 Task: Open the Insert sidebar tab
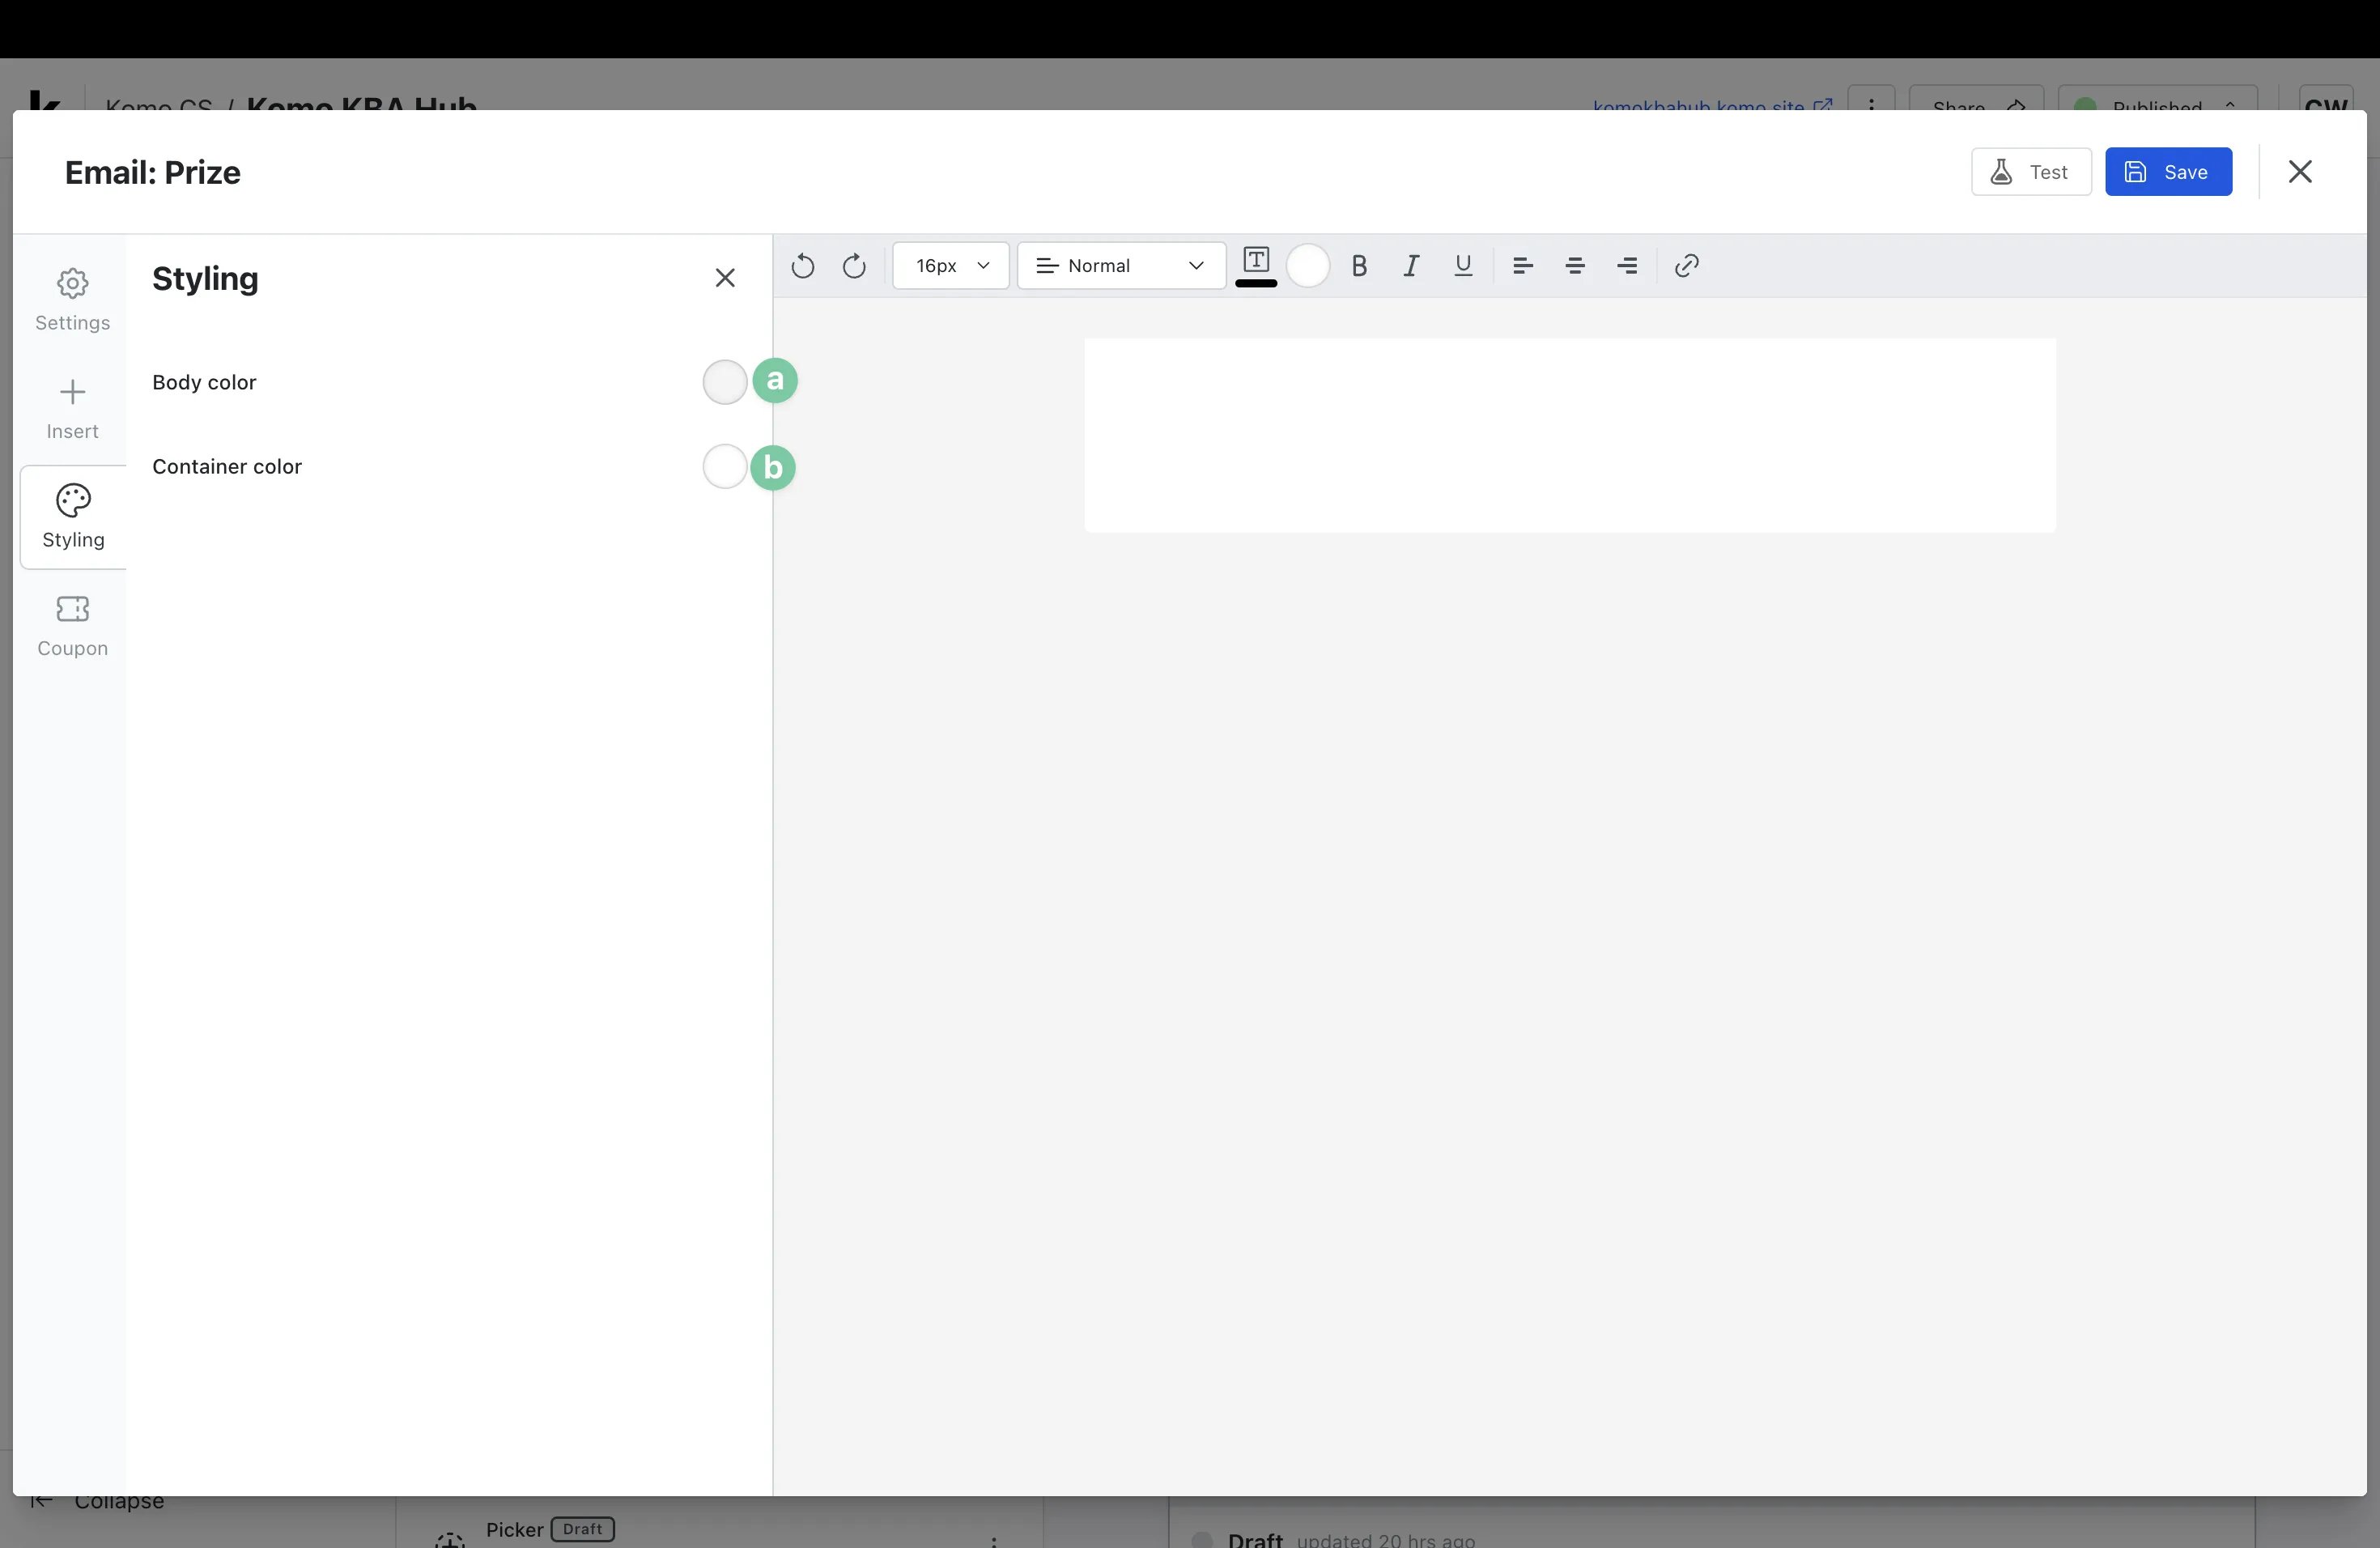click(73, 409)
